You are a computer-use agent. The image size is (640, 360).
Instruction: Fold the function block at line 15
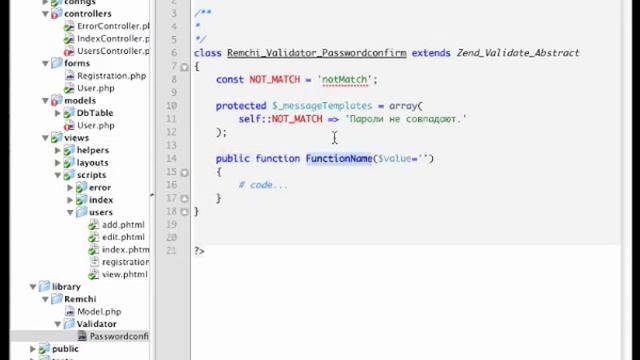184,173
